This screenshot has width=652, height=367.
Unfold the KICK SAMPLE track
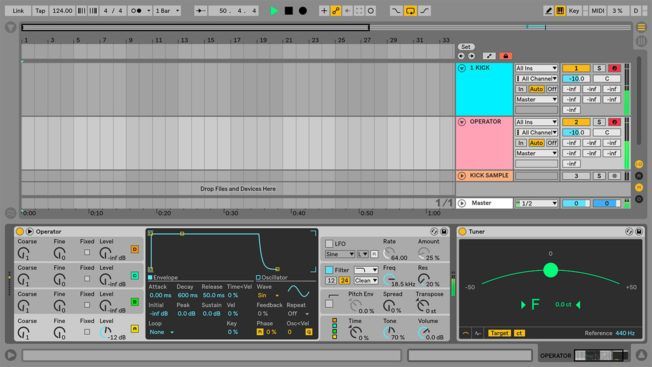pos(462,176)
